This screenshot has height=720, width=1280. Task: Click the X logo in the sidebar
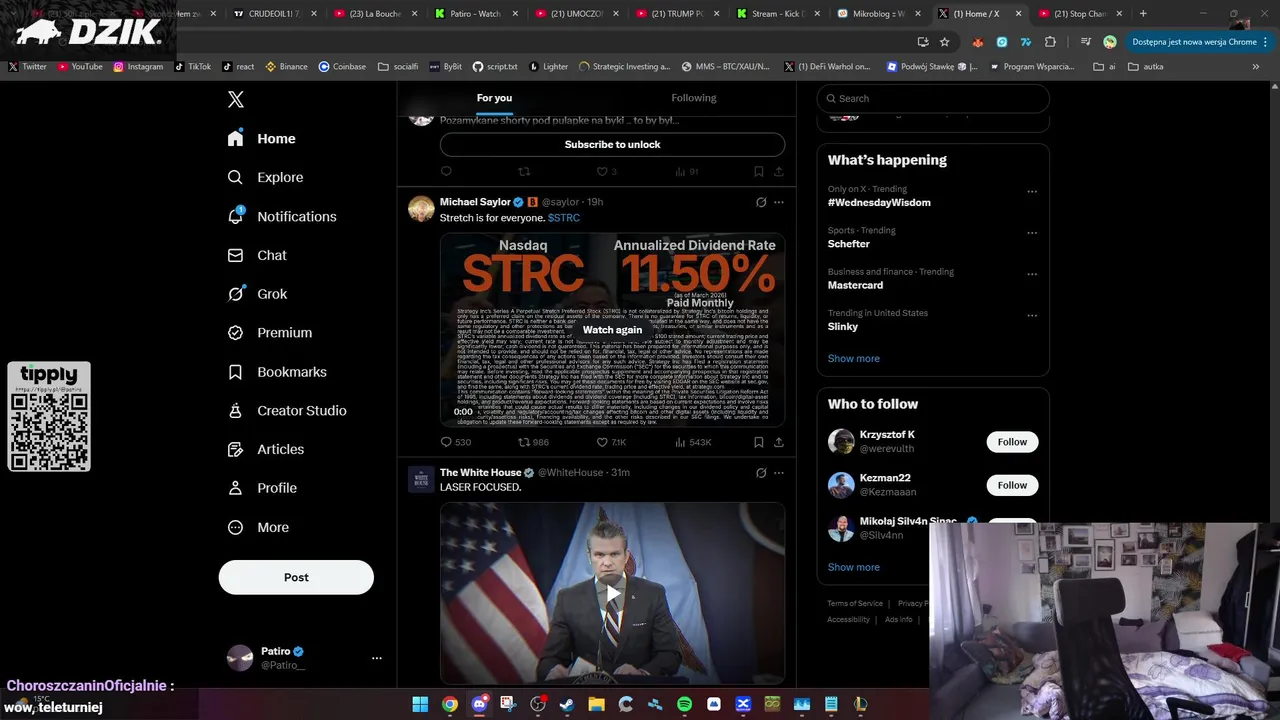[236, 99]
